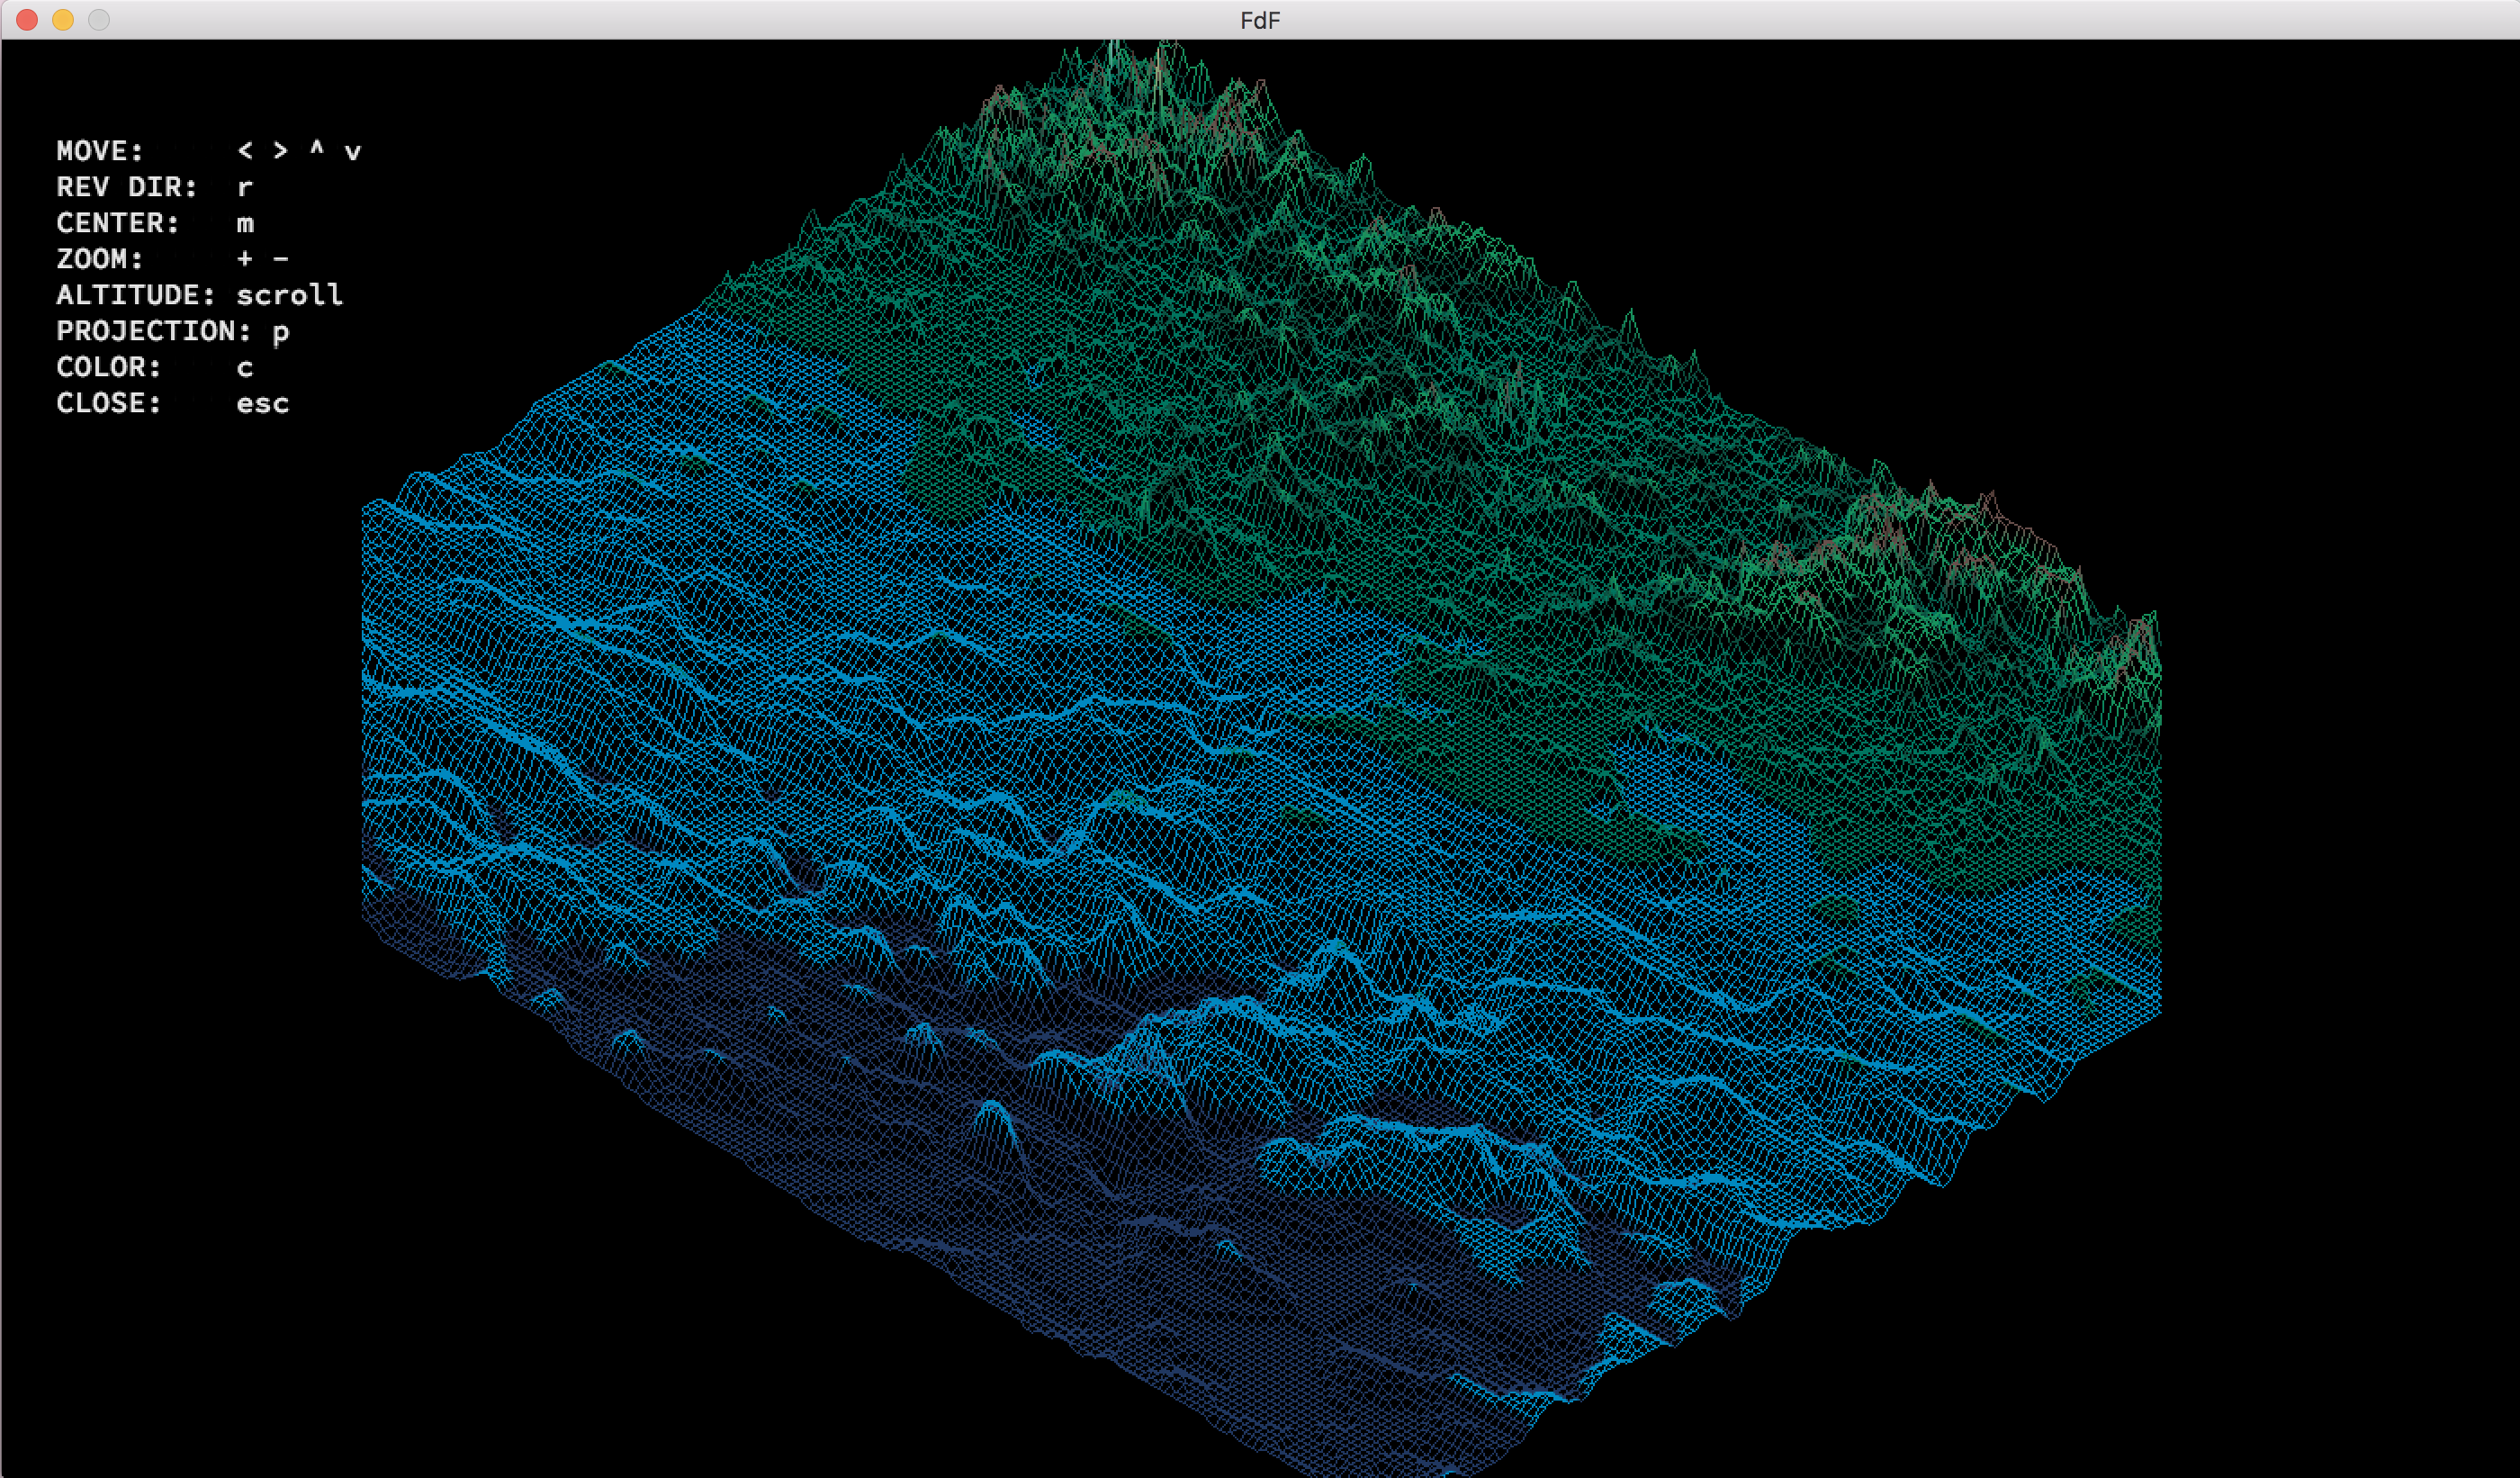Click the 'p' key hint for PROJECTION
This screenshot has height=1478, width=2520.
(x=281, y=333)
